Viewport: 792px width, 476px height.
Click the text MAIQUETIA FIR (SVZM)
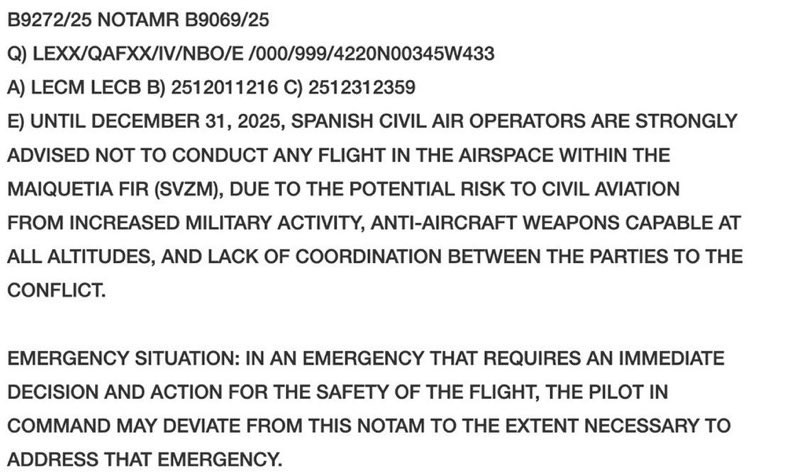(x=115, y=189)
